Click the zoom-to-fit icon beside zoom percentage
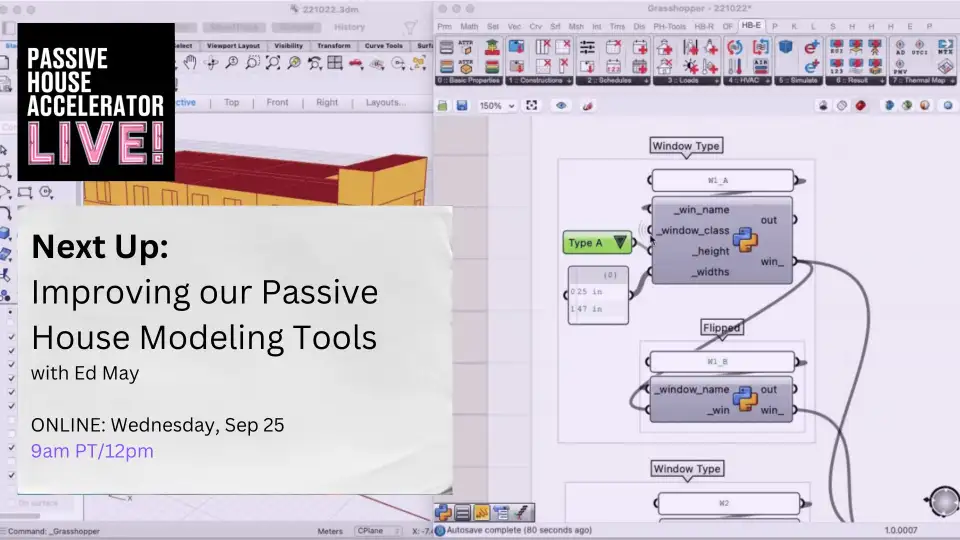Screen dimensions: 960x540 (x=532, y=105)
